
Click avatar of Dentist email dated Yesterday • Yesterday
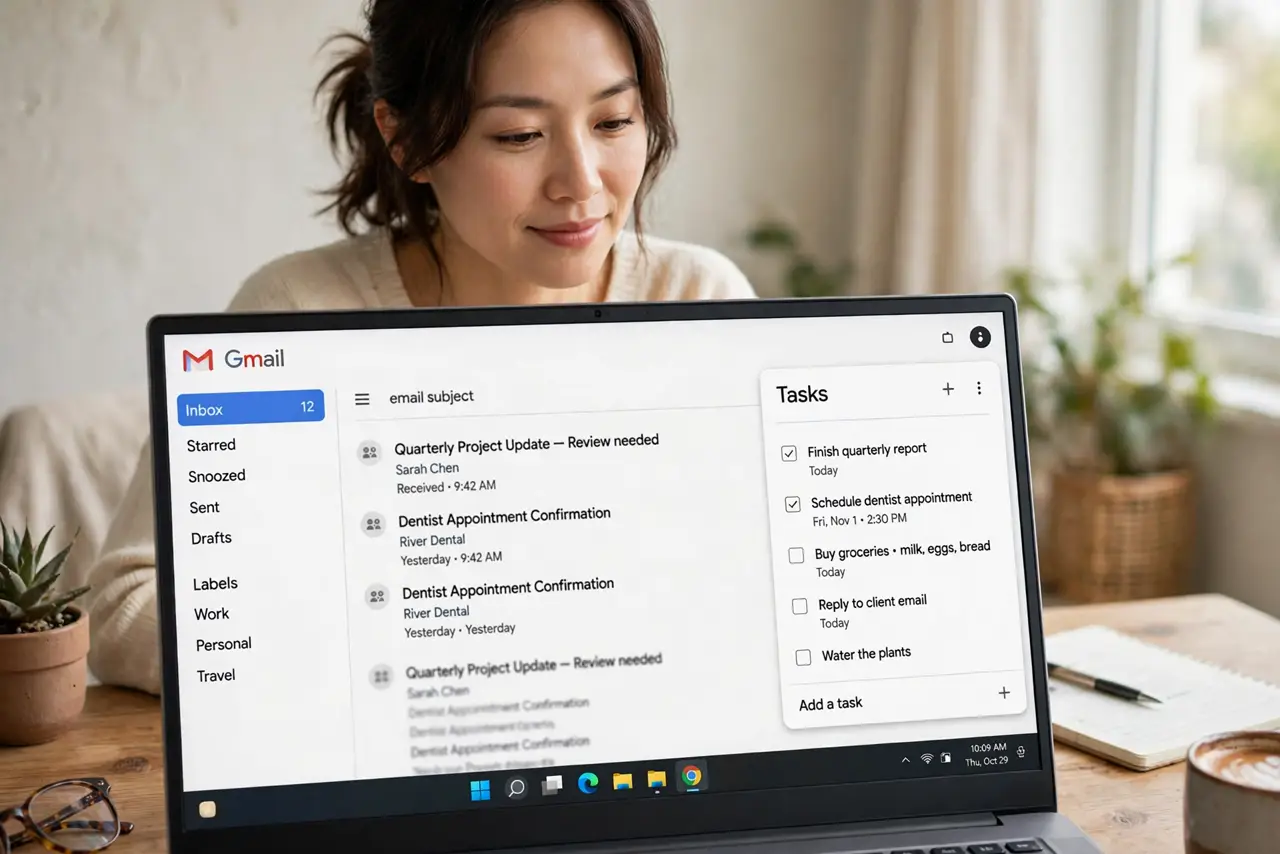click(x=377, y=596)
